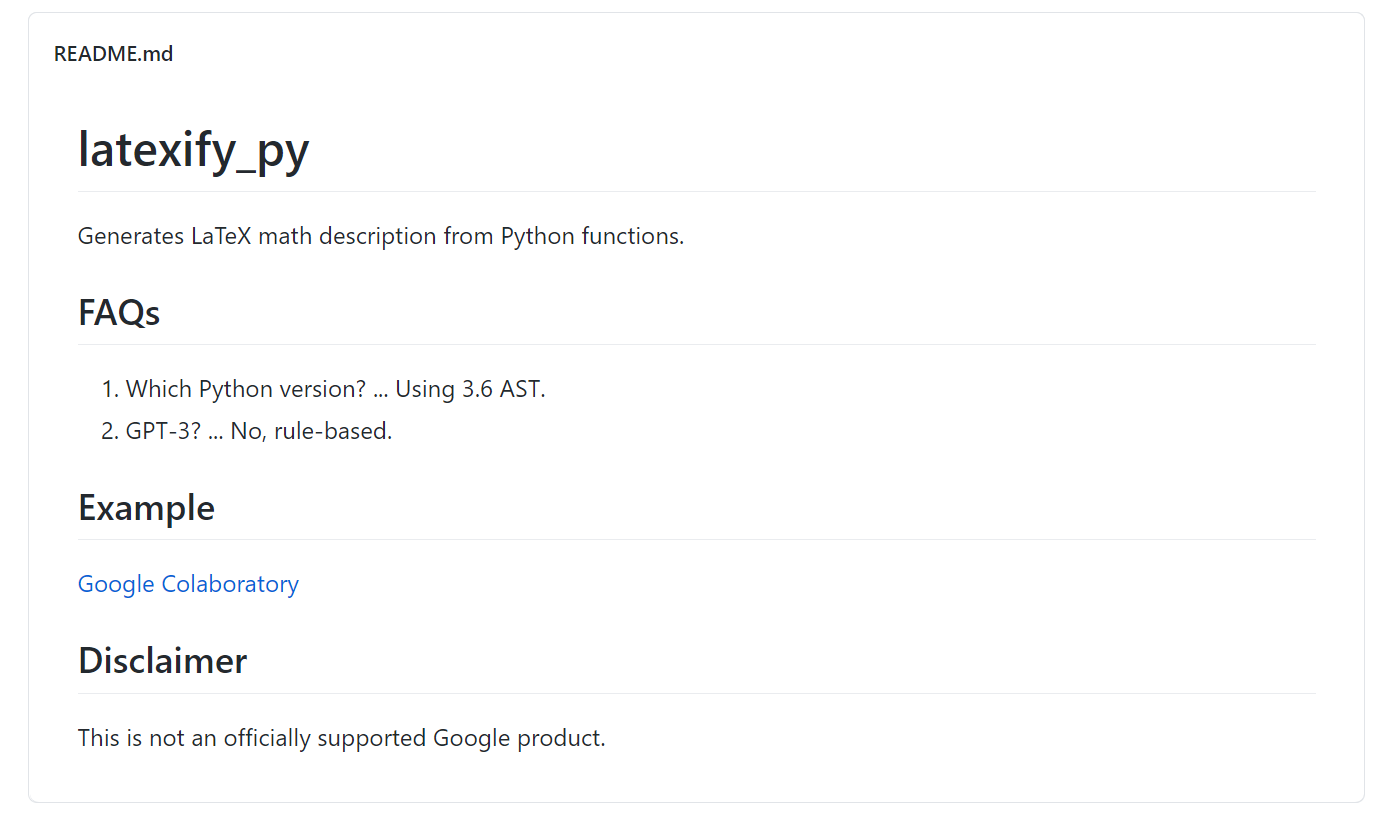This screenshot has width=1387, height=824.
Task: Click the word "Google" in the disclaimer sentence
Action: pos(471,739)
